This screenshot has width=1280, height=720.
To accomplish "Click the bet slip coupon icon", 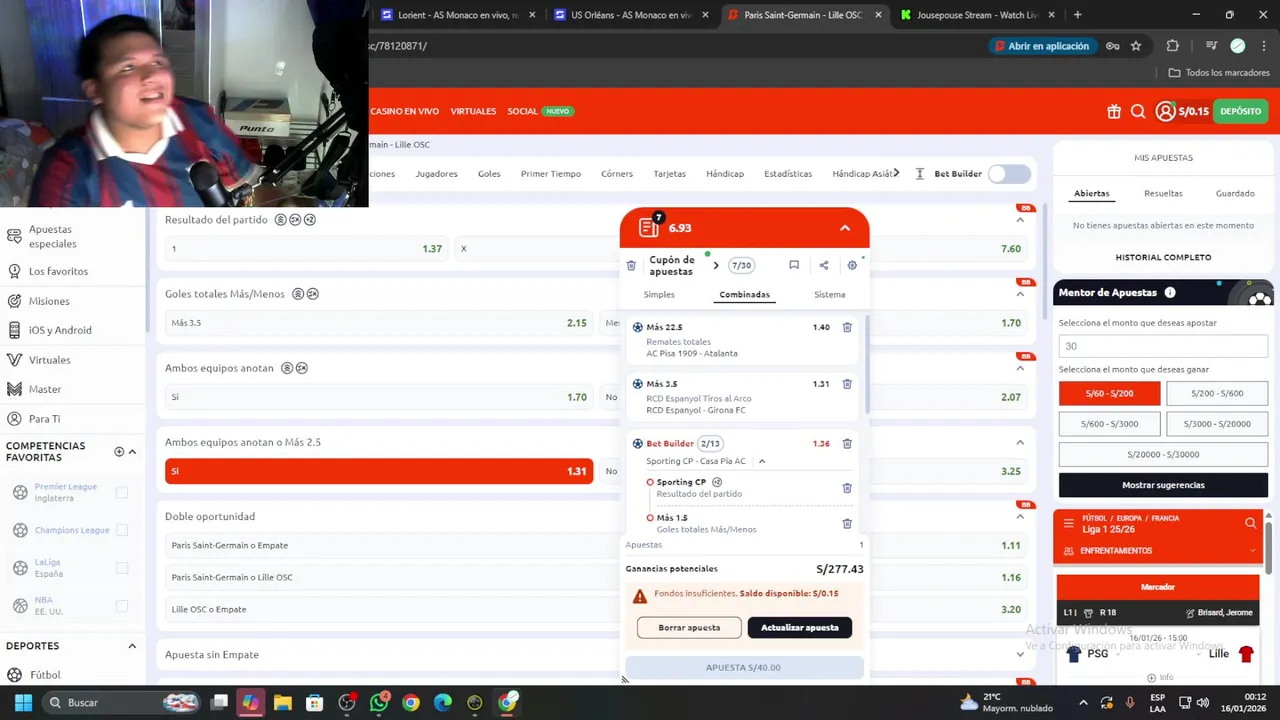I will tap(648, 228).
